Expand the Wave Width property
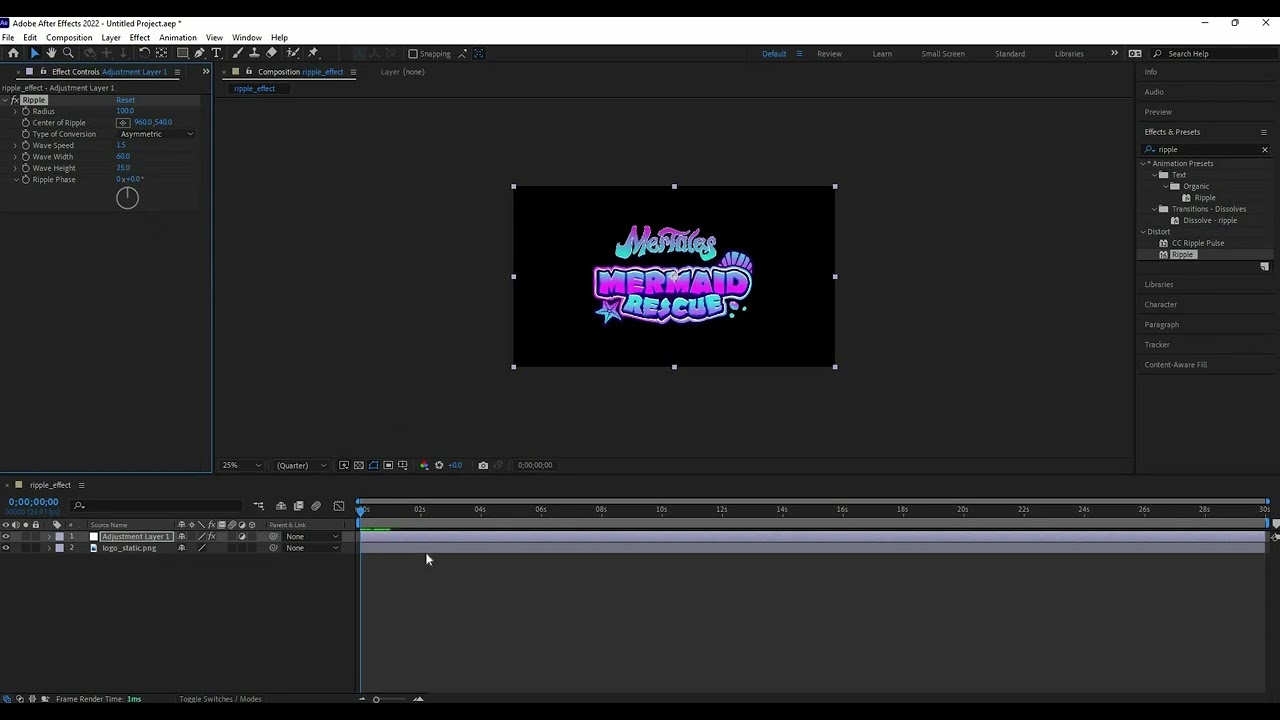1280x720 pixels. pyautogui.click(x=15, y=157)
